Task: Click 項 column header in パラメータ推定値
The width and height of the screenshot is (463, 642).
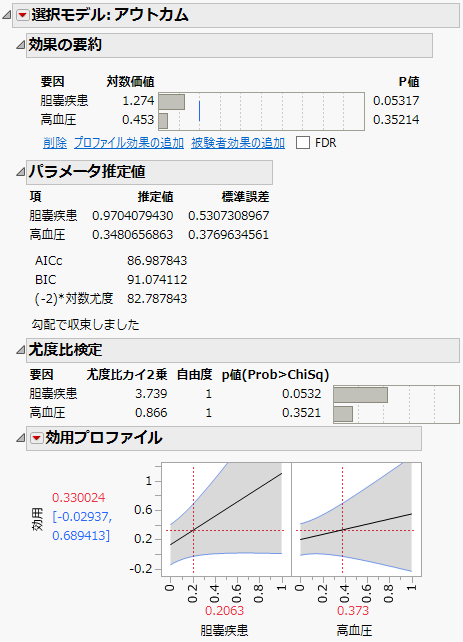Action: tap(36, 197)
